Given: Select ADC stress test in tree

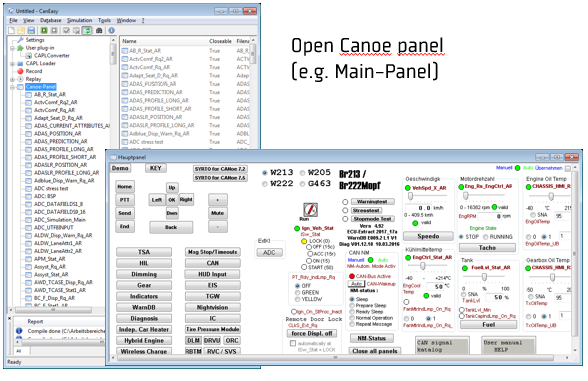Looking at the screenshot, I should 51,189.
